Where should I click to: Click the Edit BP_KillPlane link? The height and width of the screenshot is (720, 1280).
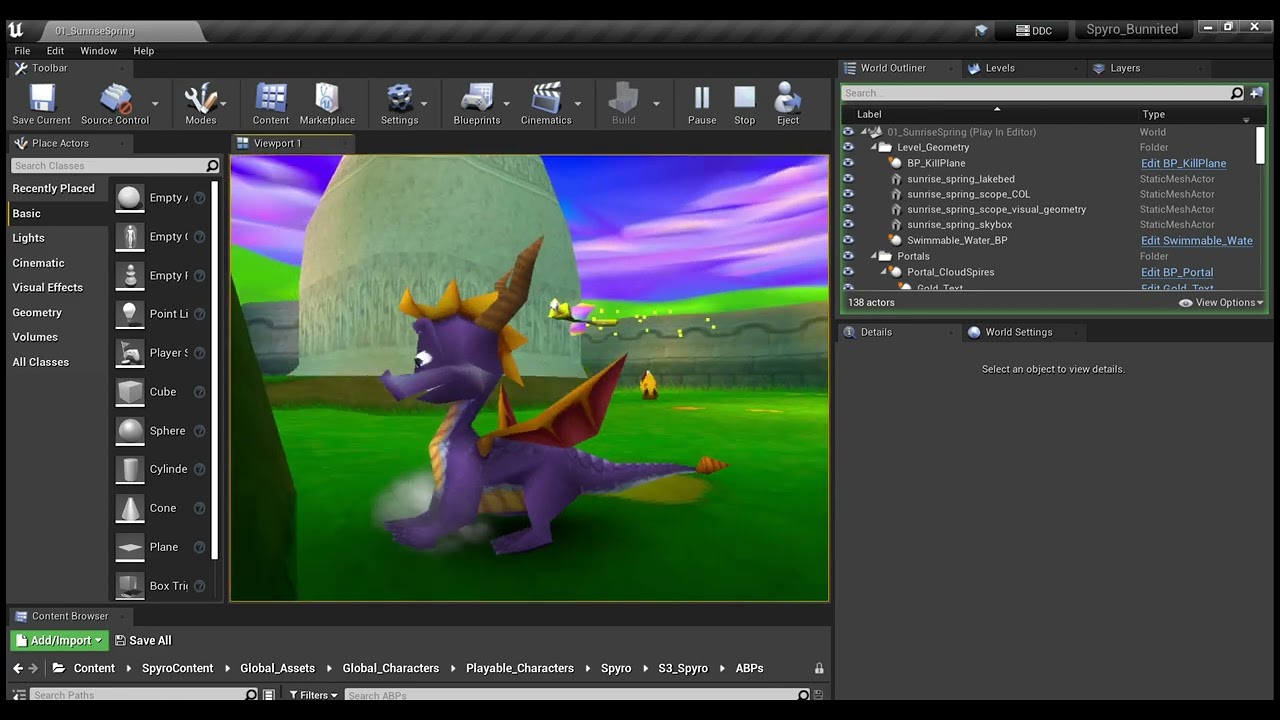pos(1183,163)
